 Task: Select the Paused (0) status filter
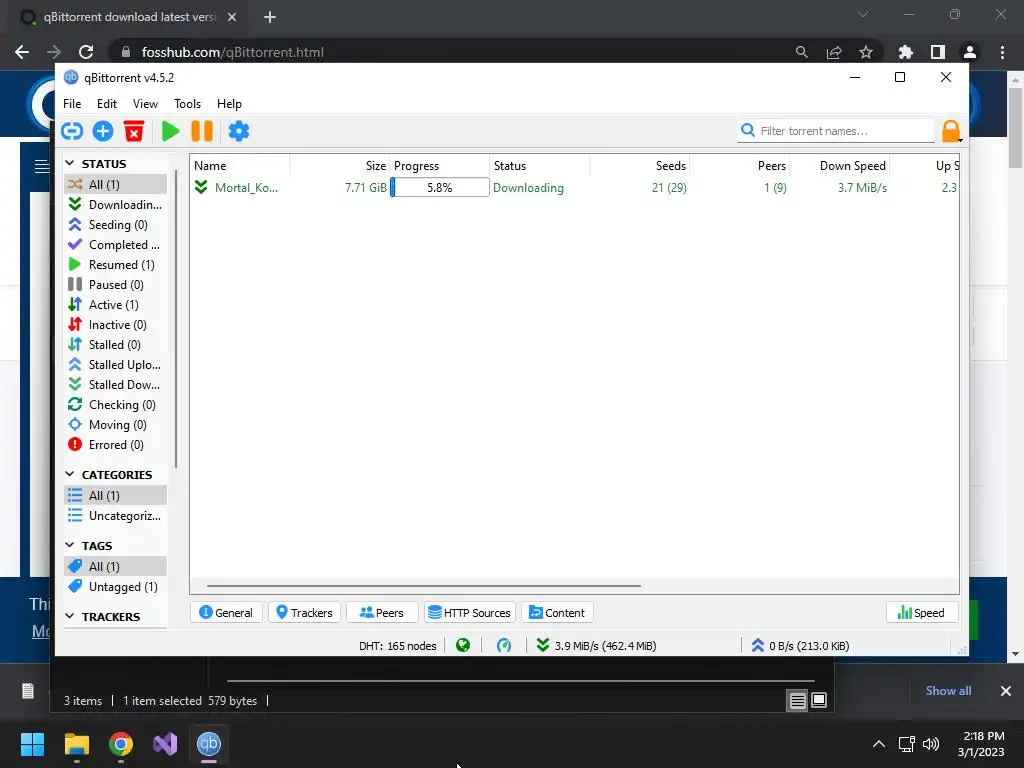[x=116, y=285]
